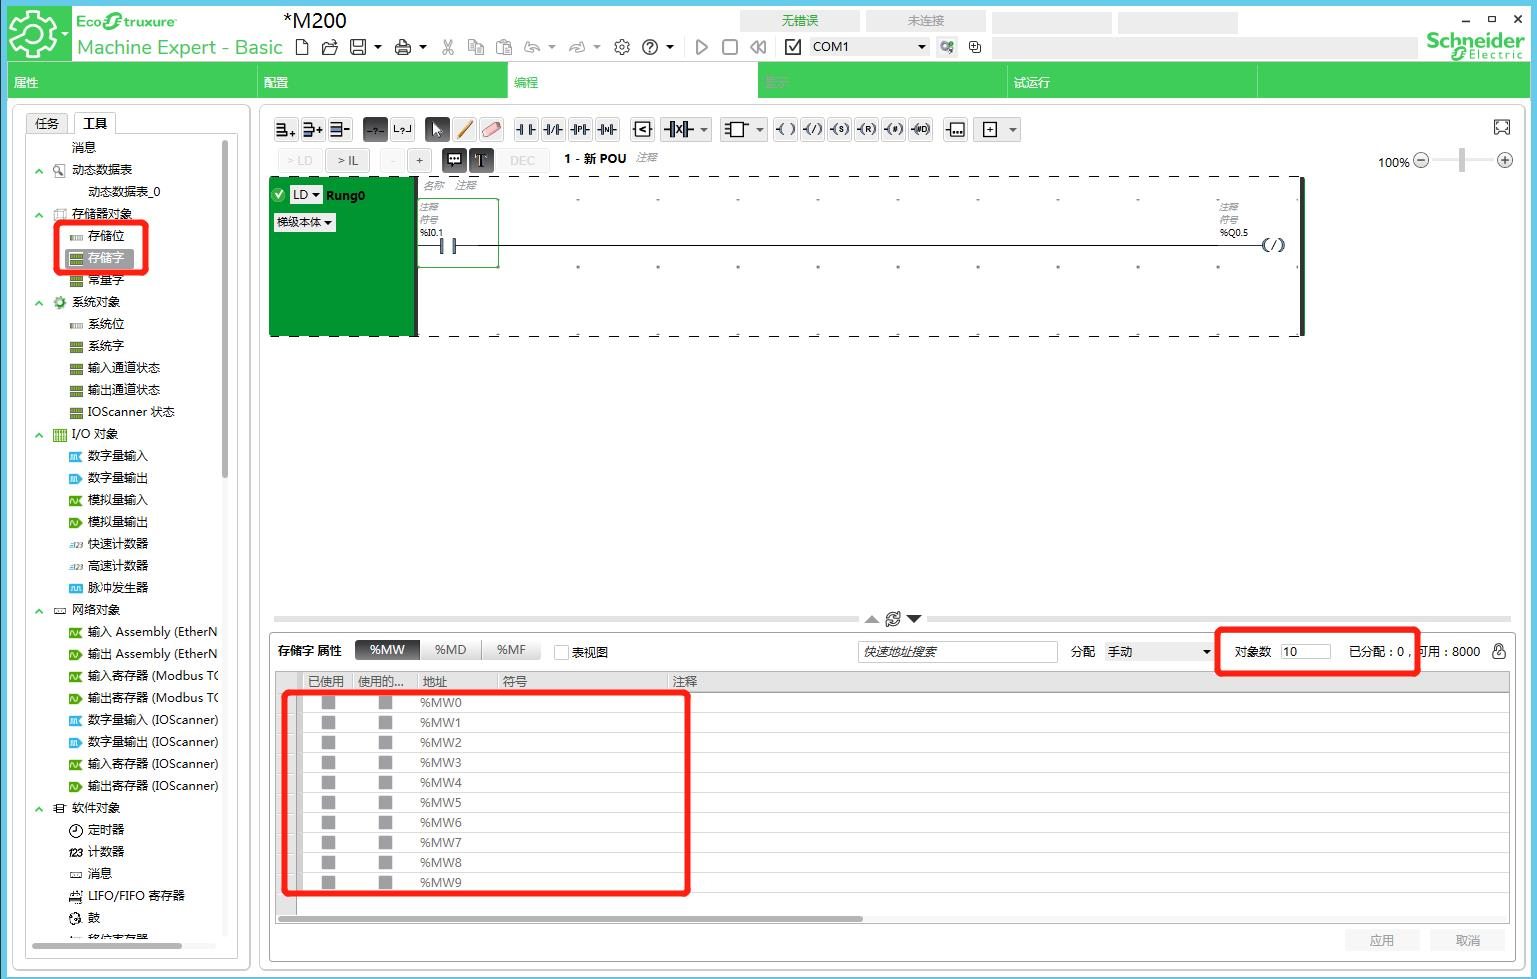Select the %MF memory type tab

click(x=511, y=650)
